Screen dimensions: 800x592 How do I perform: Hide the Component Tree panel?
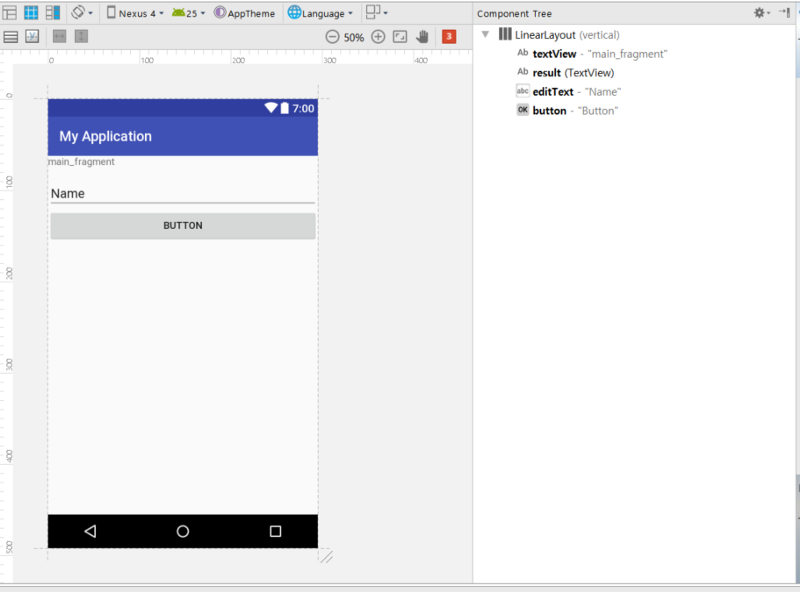[785, 13]
